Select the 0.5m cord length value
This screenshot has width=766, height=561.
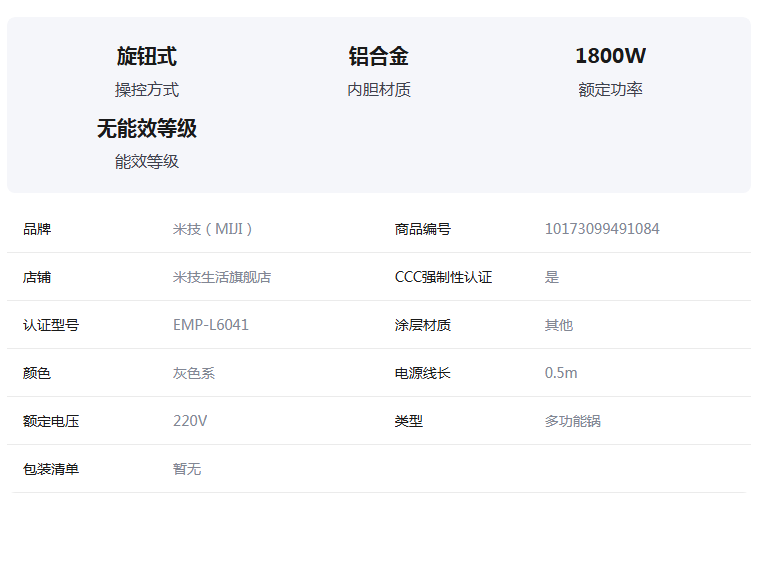[x=561, y=373]
